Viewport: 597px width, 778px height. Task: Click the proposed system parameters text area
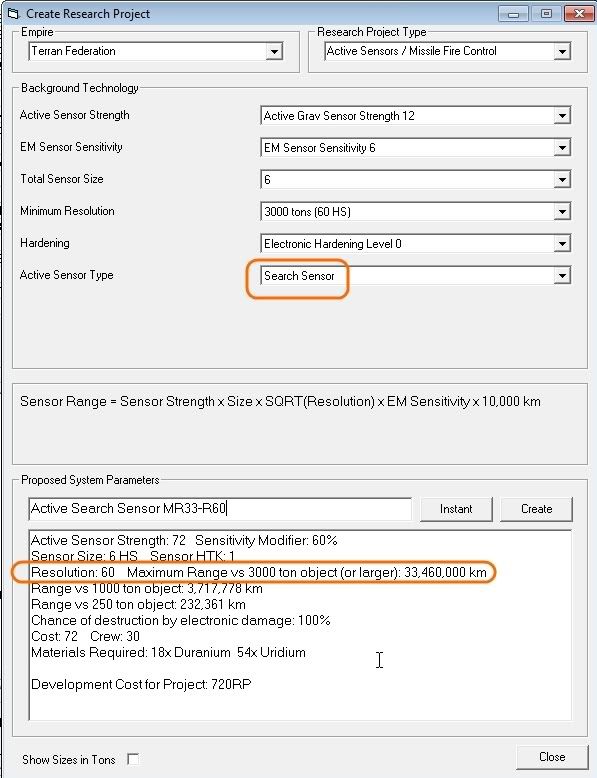pyautogui.click(x=300, y=625)
